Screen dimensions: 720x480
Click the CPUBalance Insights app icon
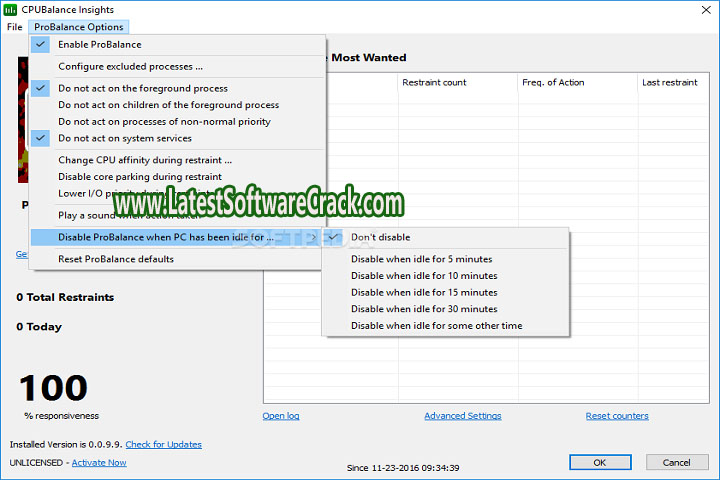pos(11,9)
